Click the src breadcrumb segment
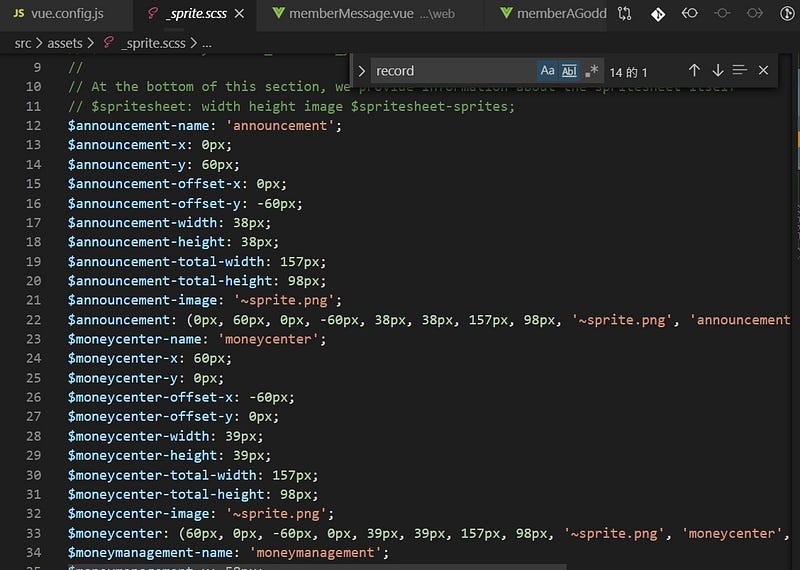Viewport: 800px width, 570px height. tap(23, 44)
